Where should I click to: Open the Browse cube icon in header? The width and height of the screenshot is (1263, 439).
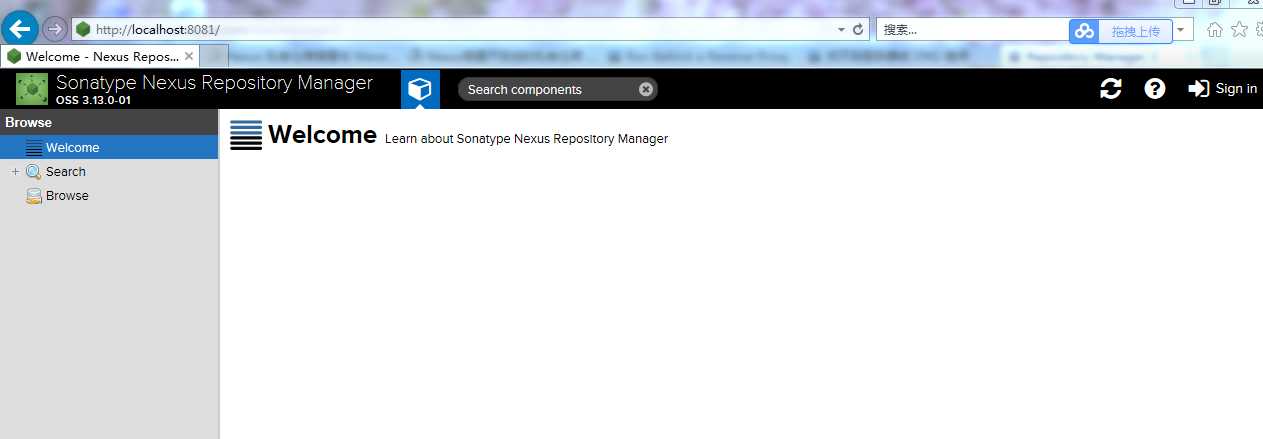click(420, 89)
